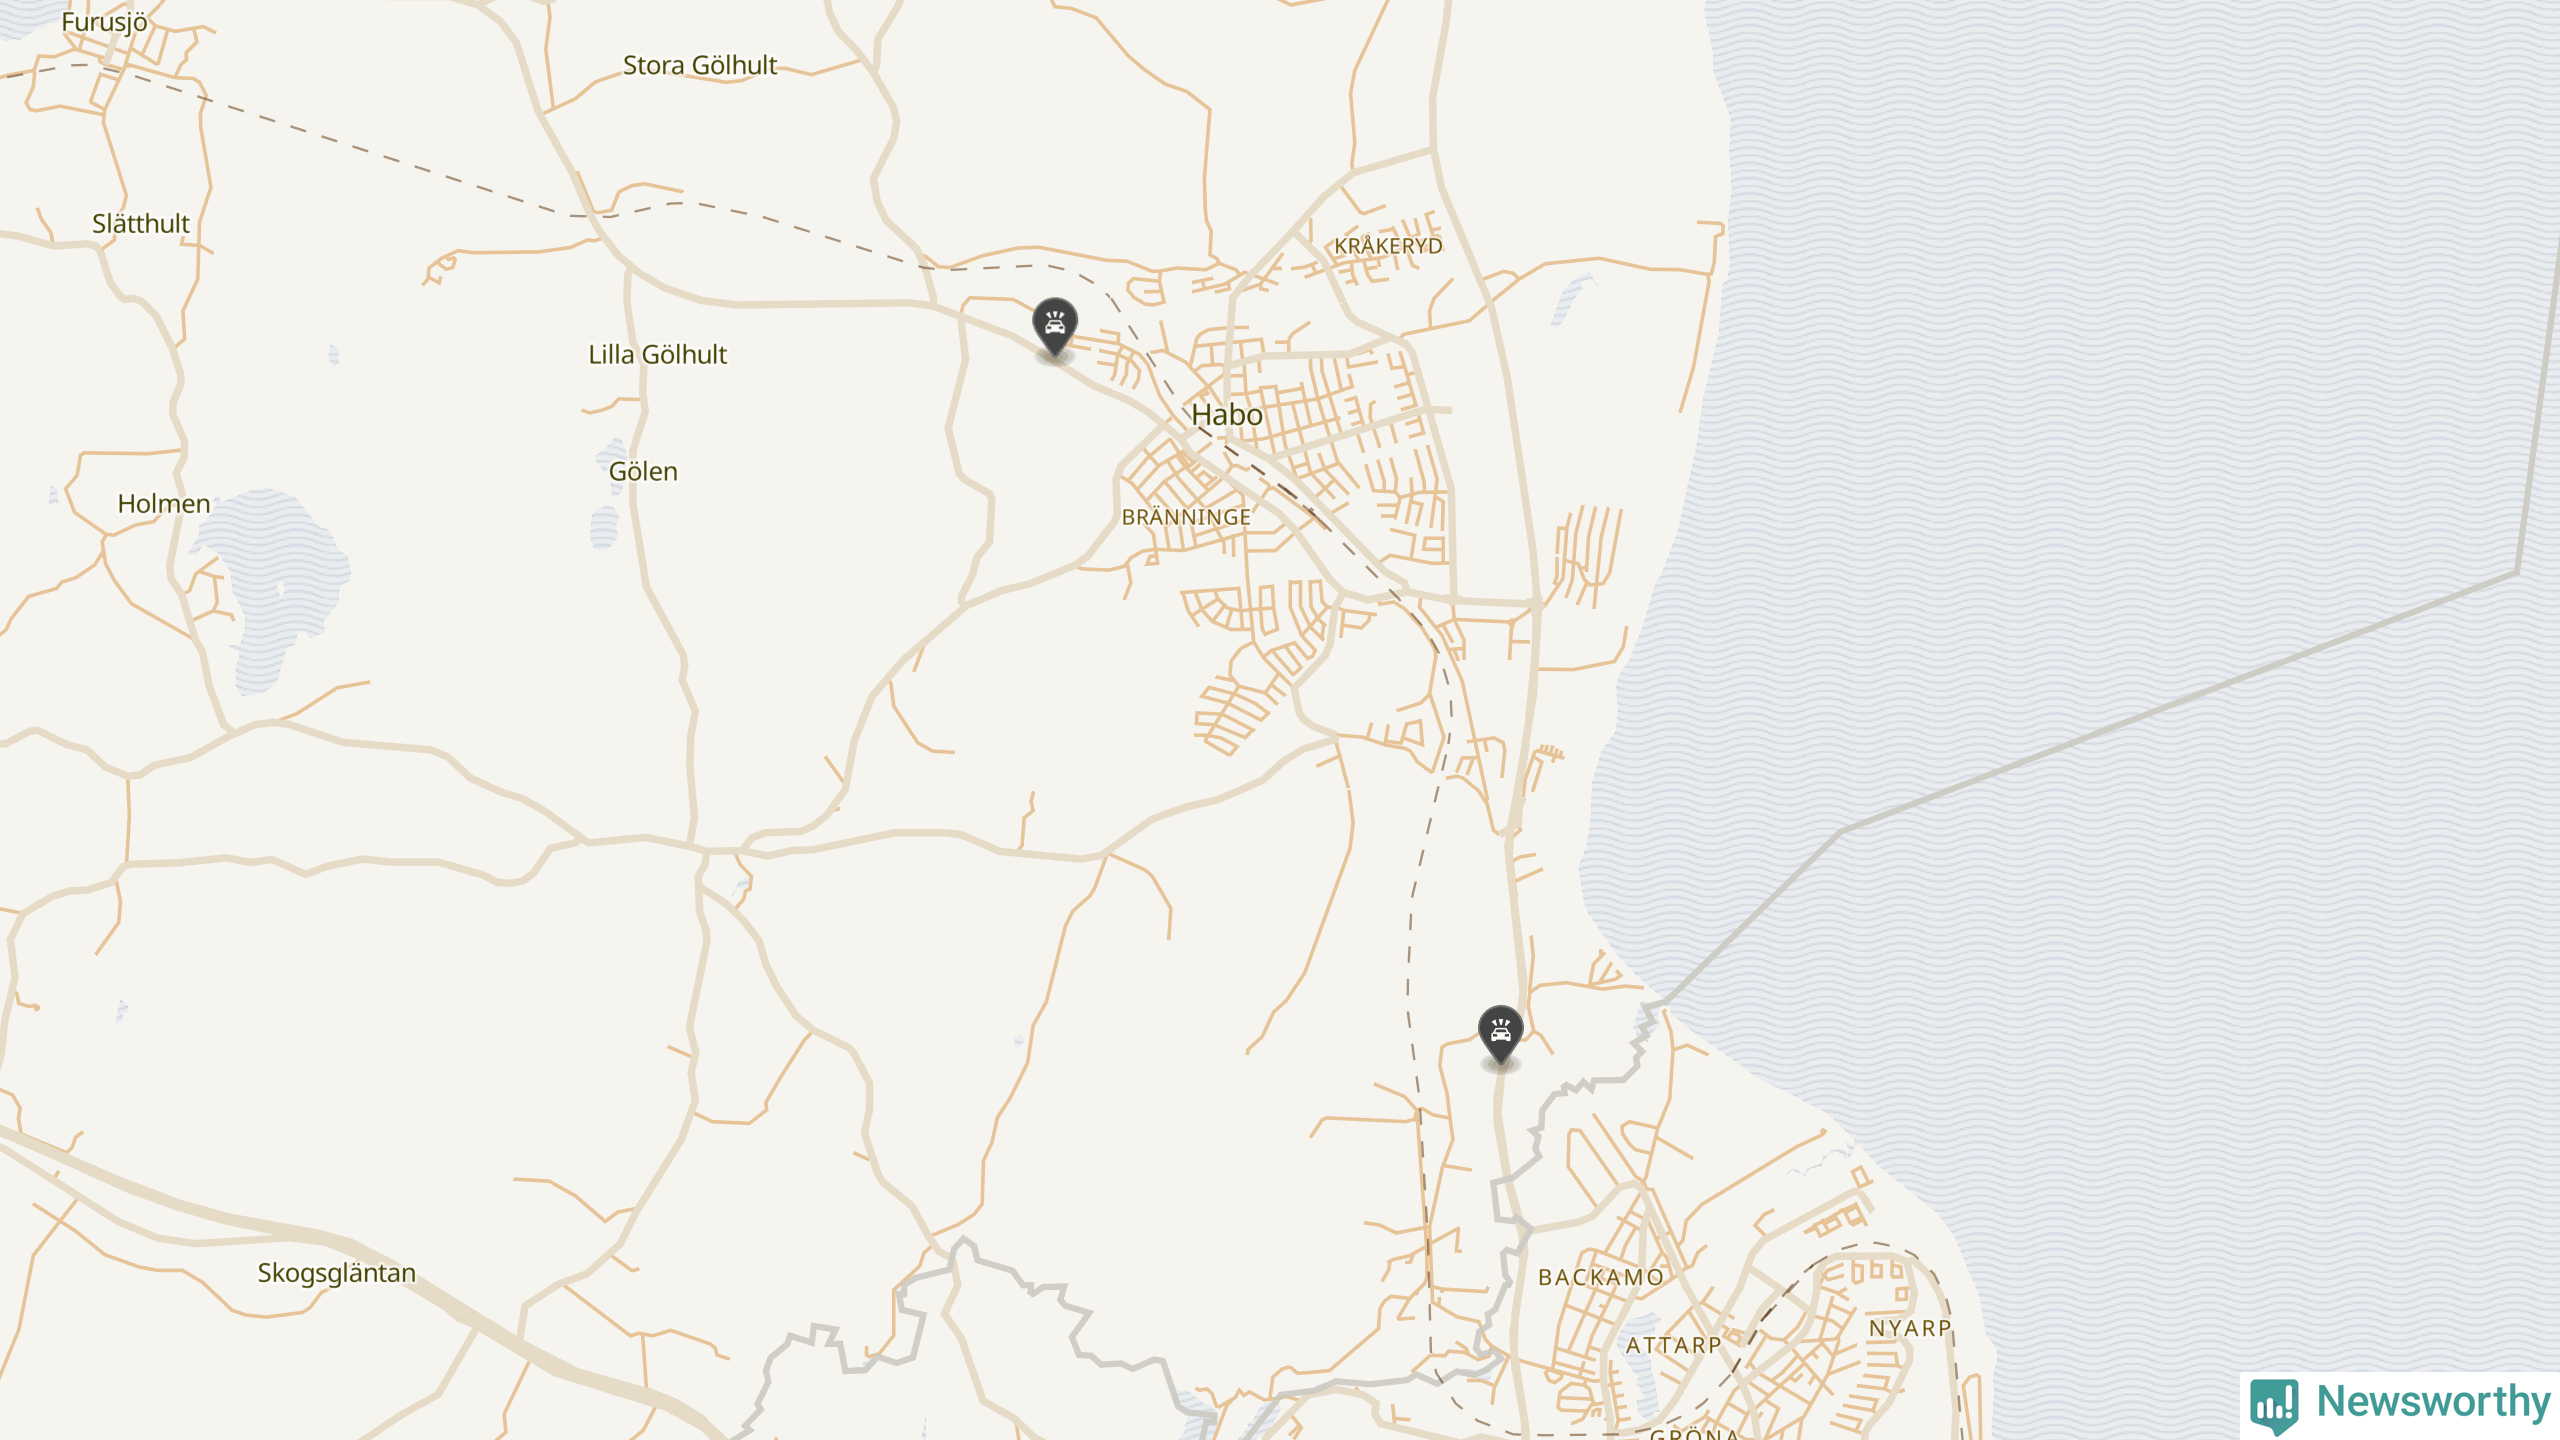Click the small pond below Gölen label

[604, 528]
